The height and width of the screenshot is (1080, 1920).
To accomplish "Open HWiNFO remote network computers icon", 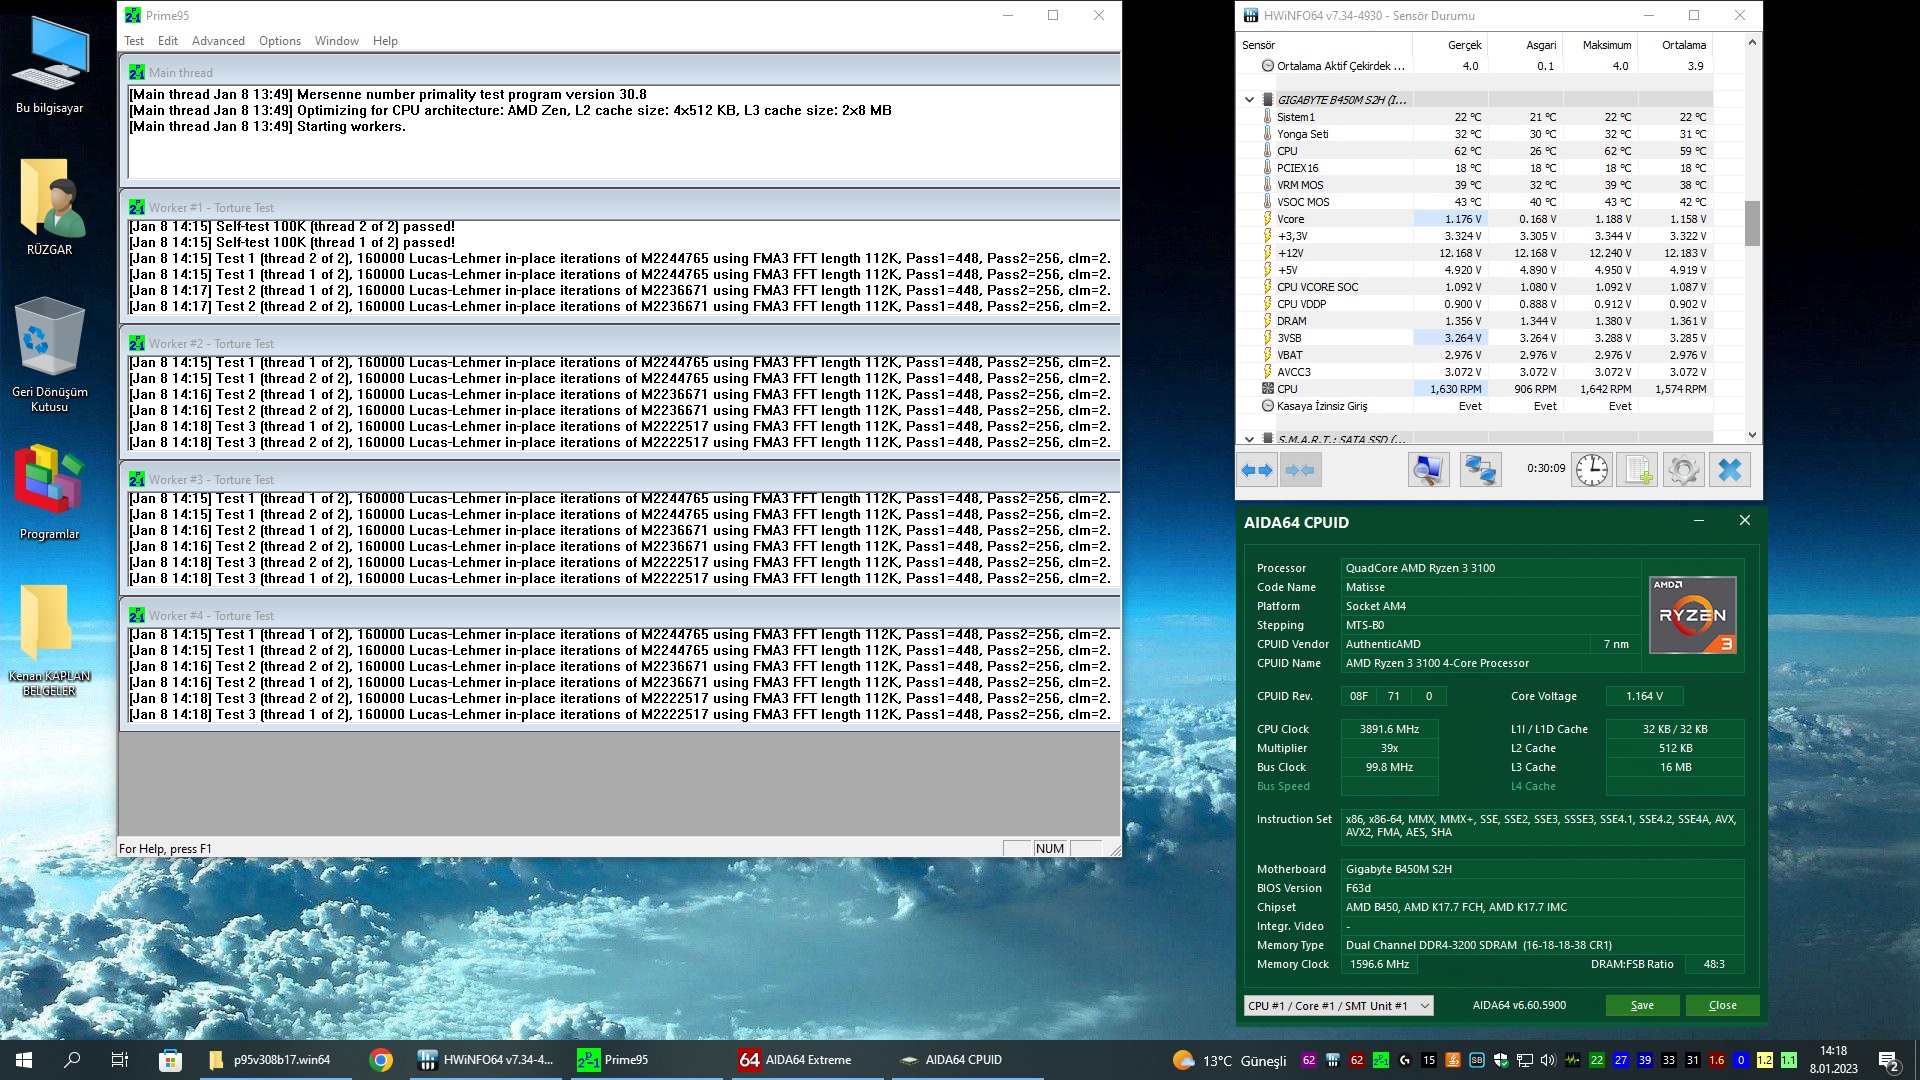I will [x=1480, y=470].
